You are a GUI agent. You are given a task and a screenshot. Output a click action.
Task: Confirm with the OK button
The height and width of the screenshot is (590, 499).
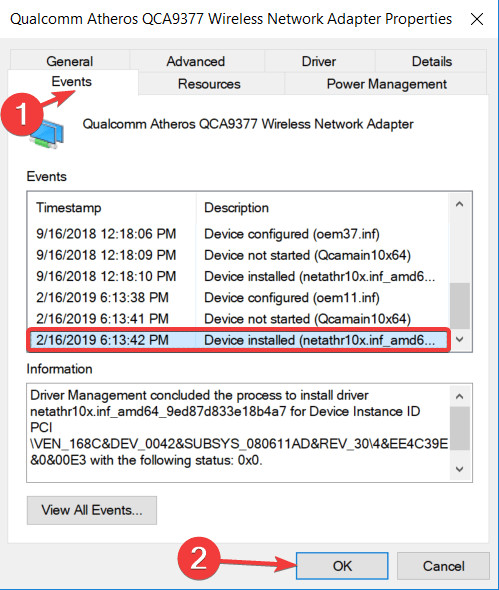342,566
